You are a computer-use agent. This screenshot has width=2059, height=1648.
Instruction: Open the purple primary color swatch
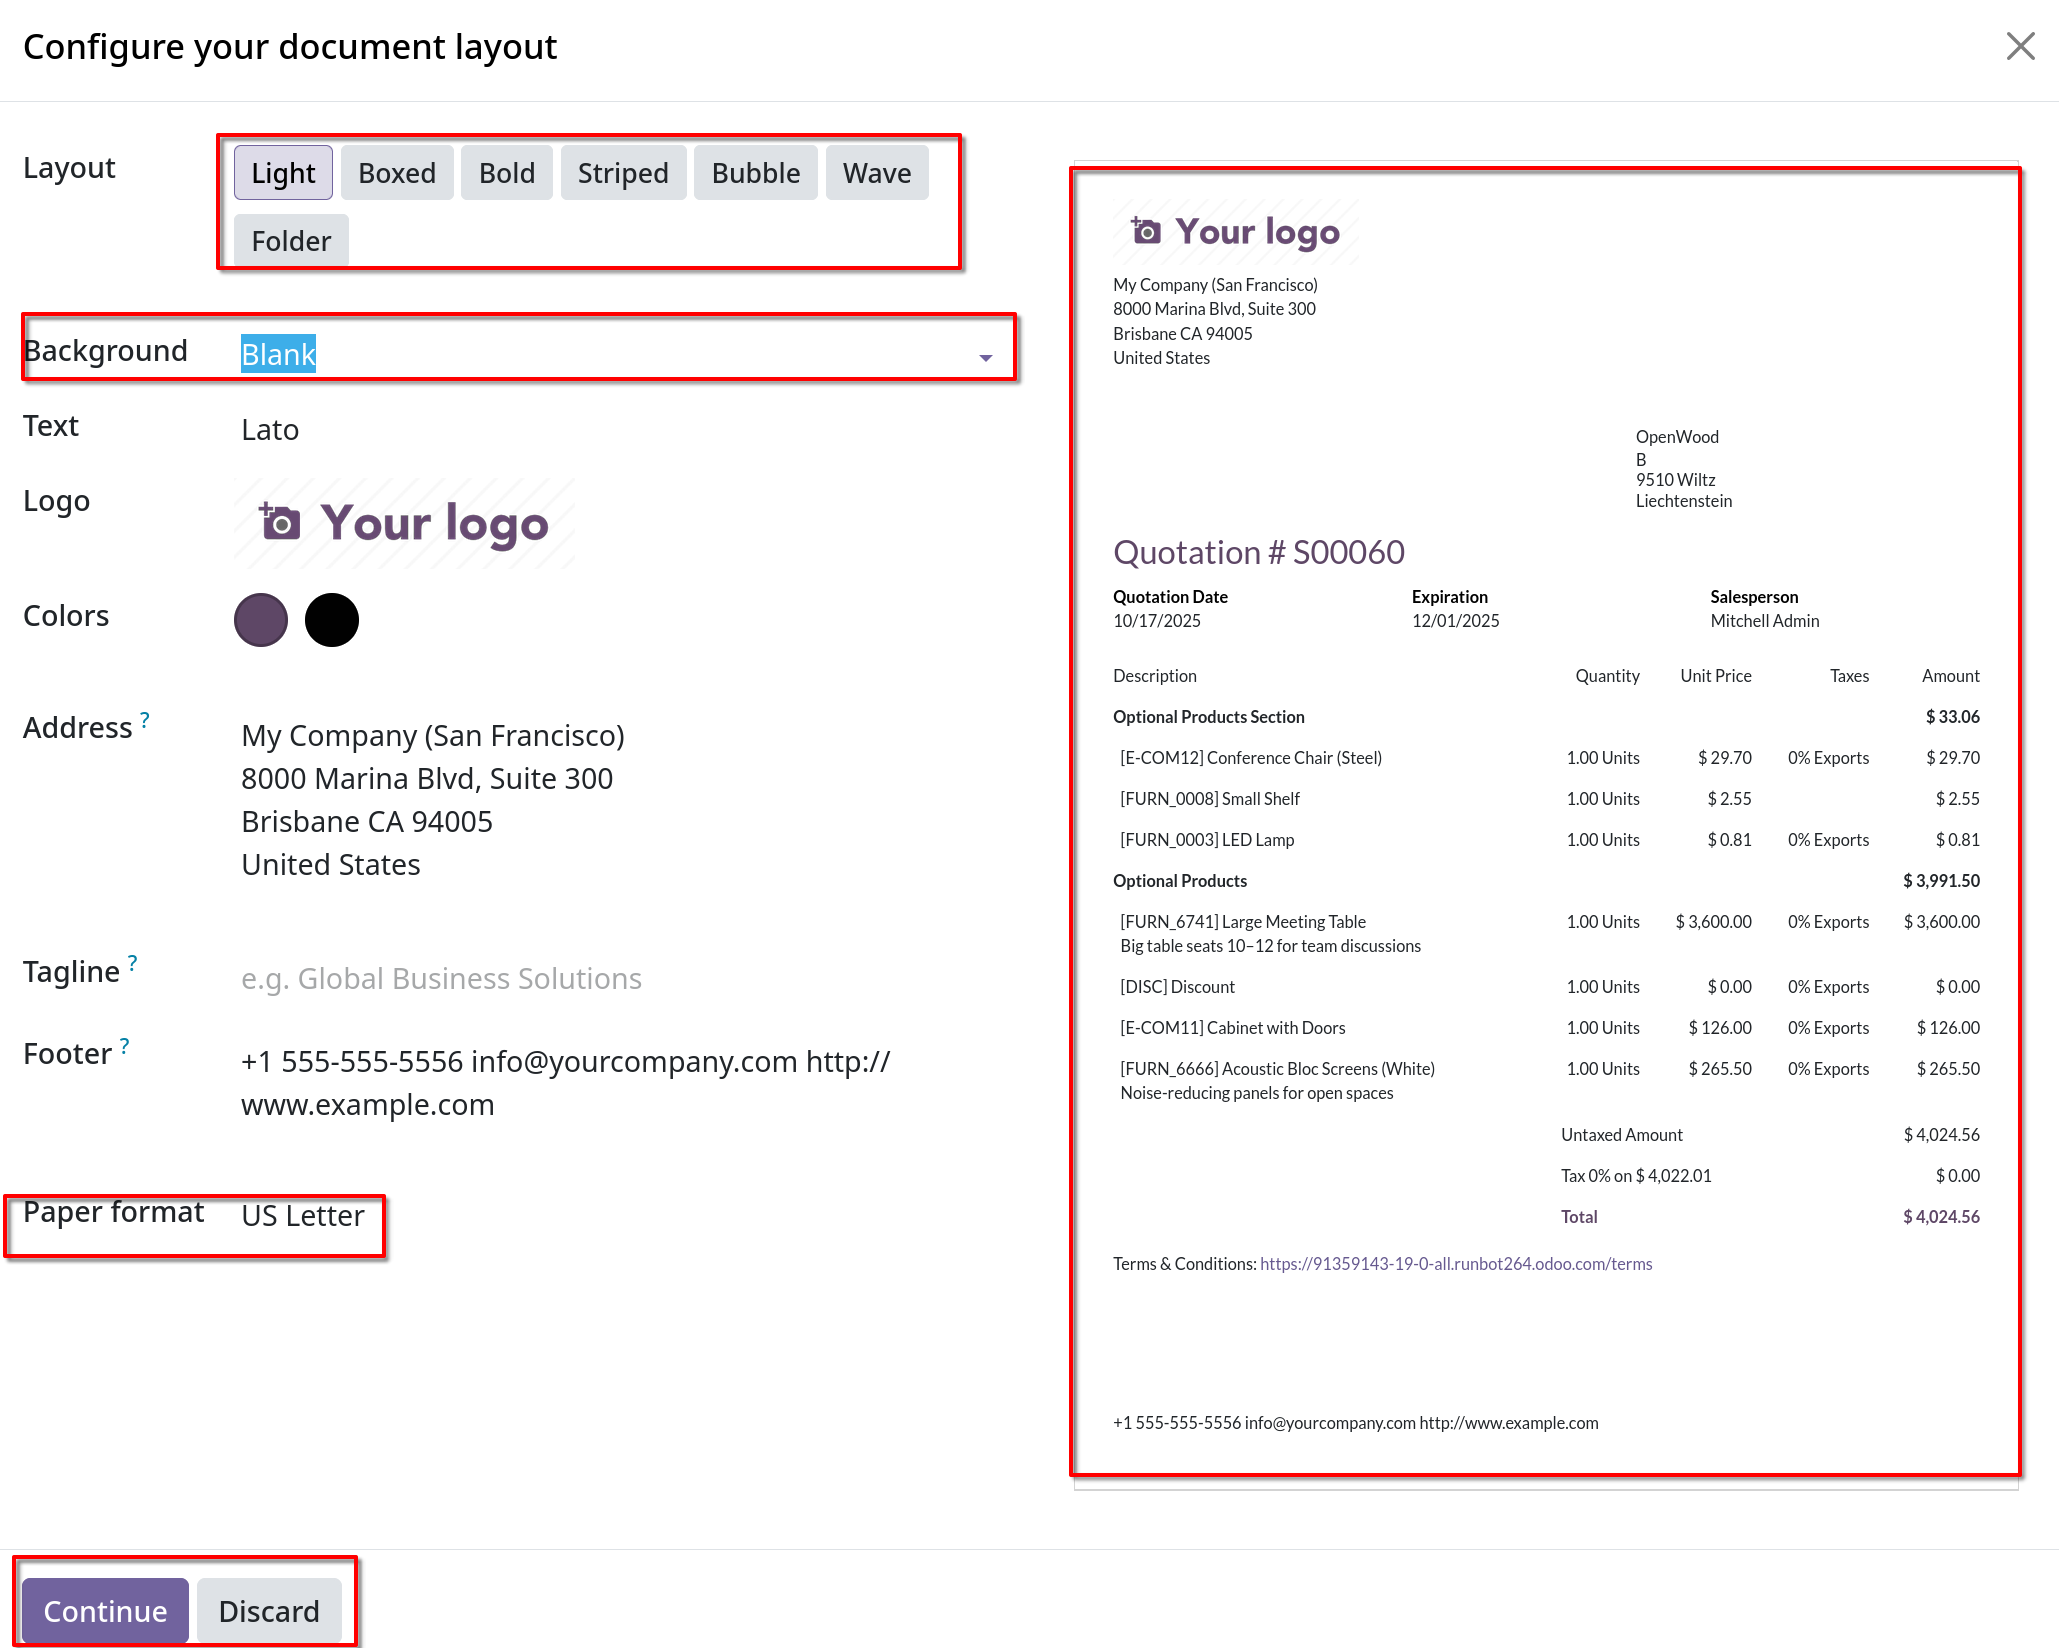pos(261,620)
